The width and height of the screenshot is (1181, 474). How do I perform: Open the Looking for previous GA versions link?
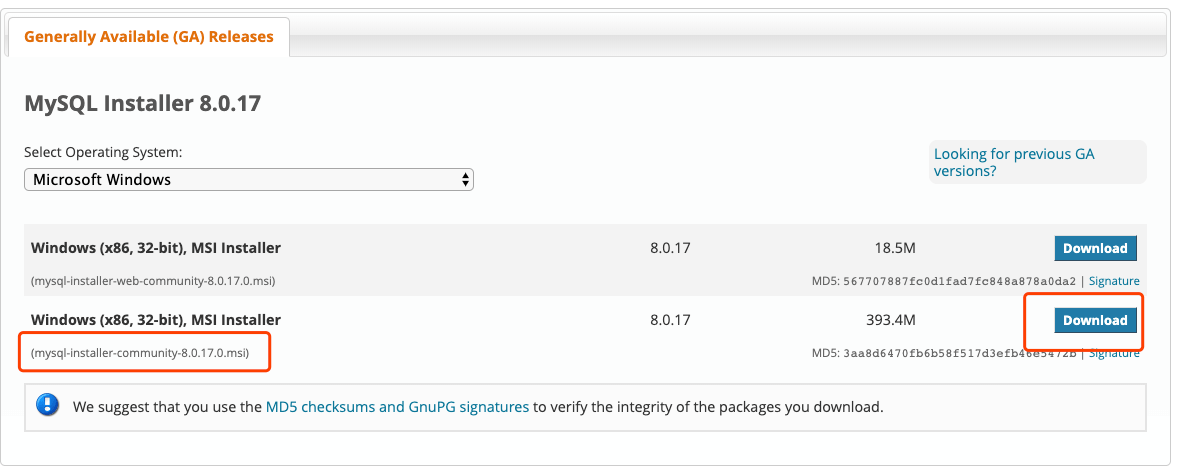click(x=1014, y=162)
